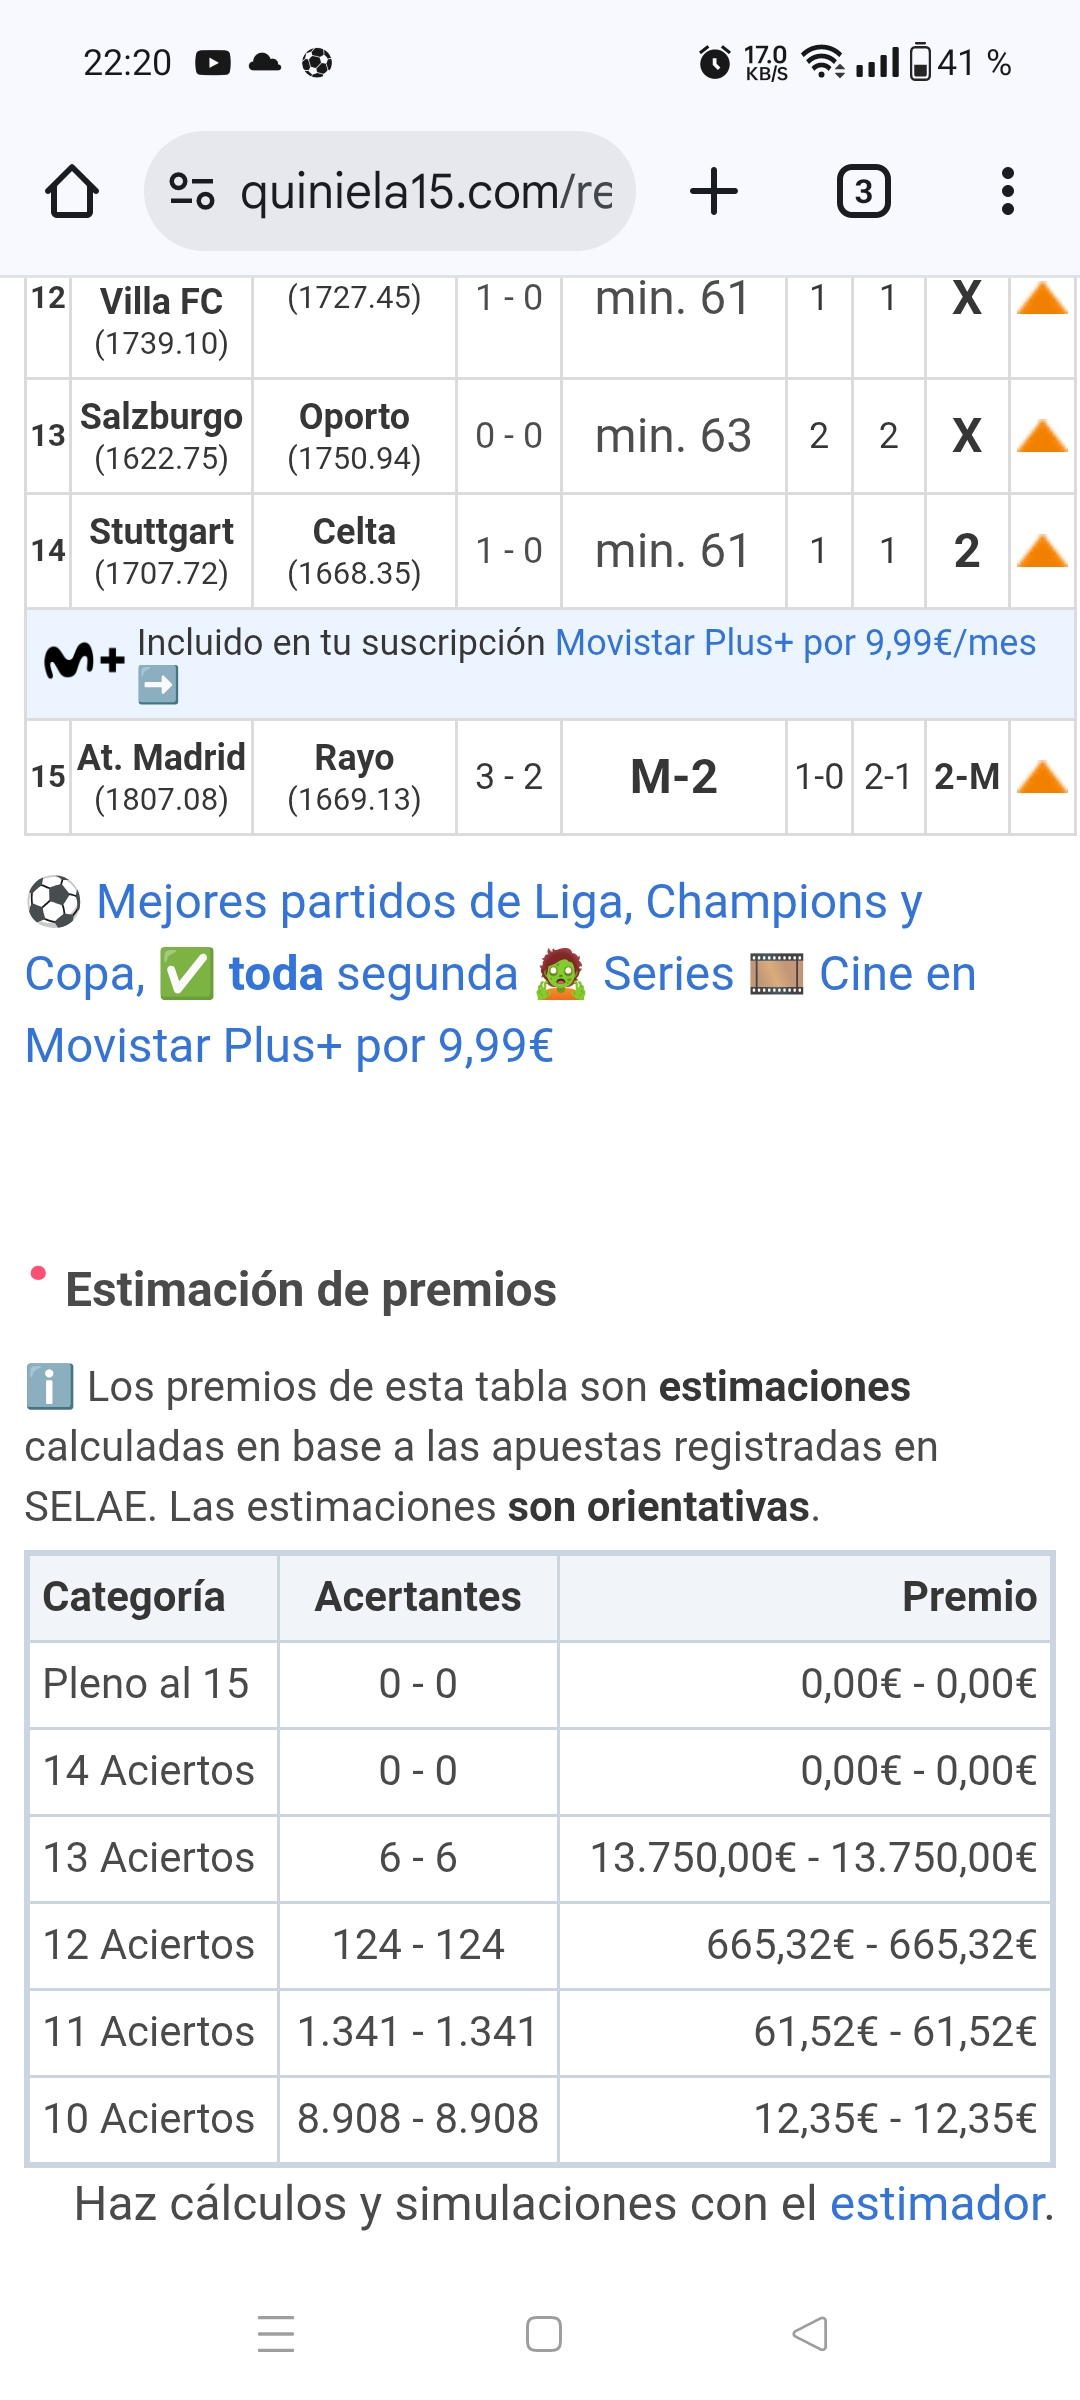This screenshot has width=1080, height=2400.
Task: Open a new tab with plus icon
Action: [714, 191]
